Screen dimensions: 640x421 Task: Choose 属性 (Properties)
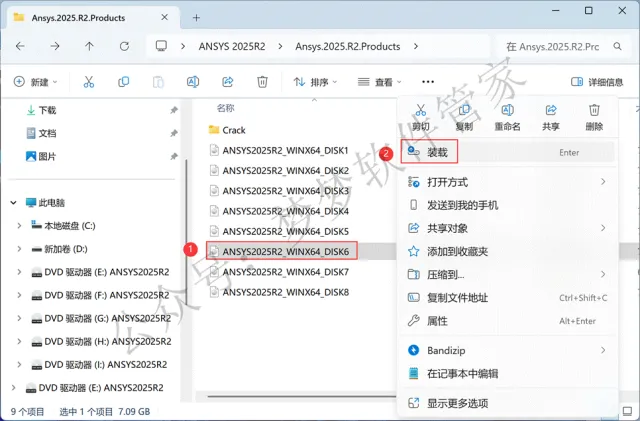507,321
